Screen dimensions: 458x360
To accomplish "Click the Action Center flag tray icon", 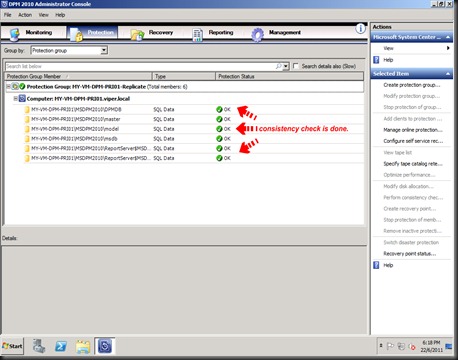I will [390, 346].
